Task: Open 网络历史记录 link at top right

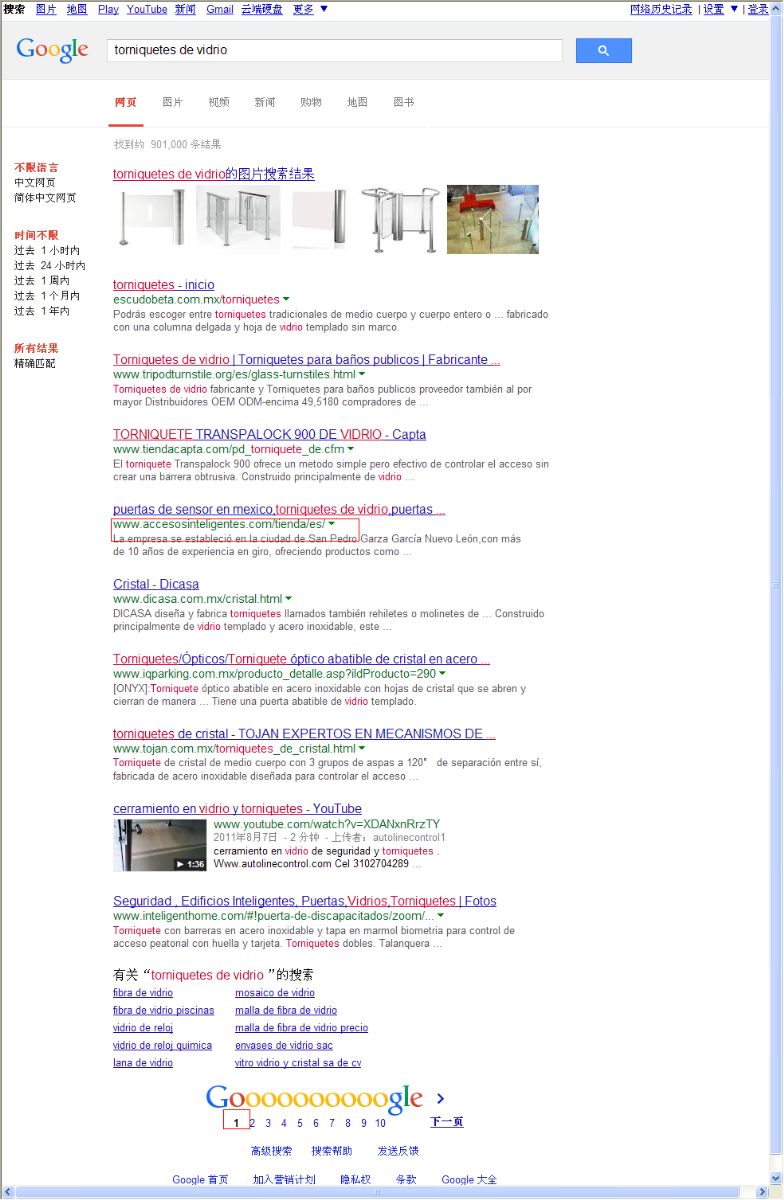Action: (x=661, y=9)
